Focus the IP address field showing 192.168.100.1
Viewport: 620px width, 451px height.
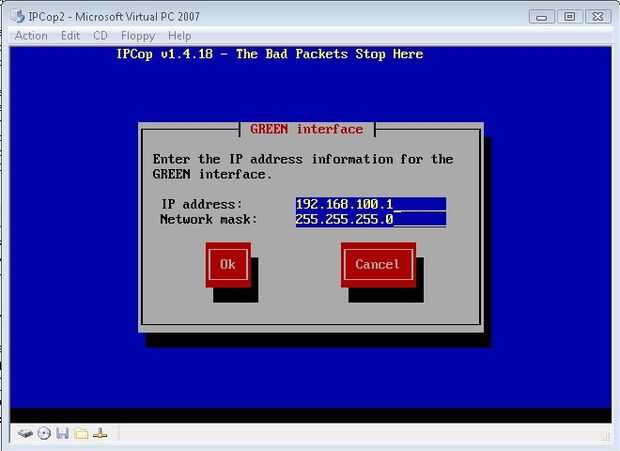[x=371, y=204]
